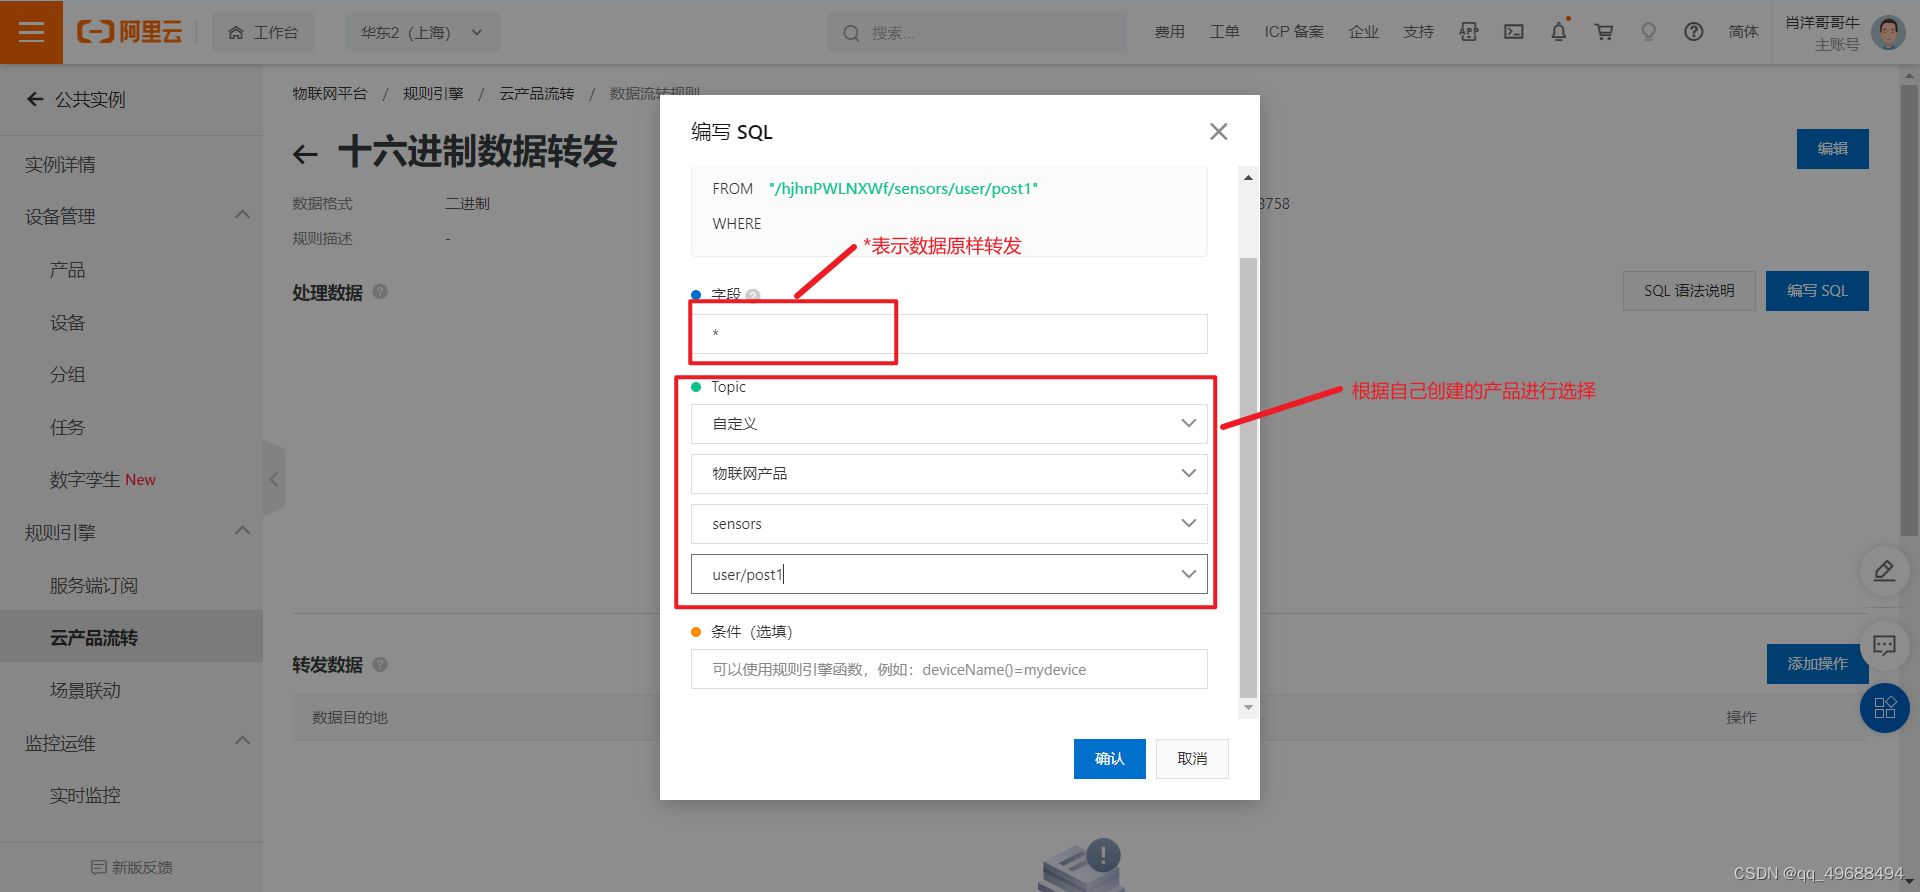Open the floating blue apps icon
The height and width of the screenshot is (892, 1920).
point(1884,708)
